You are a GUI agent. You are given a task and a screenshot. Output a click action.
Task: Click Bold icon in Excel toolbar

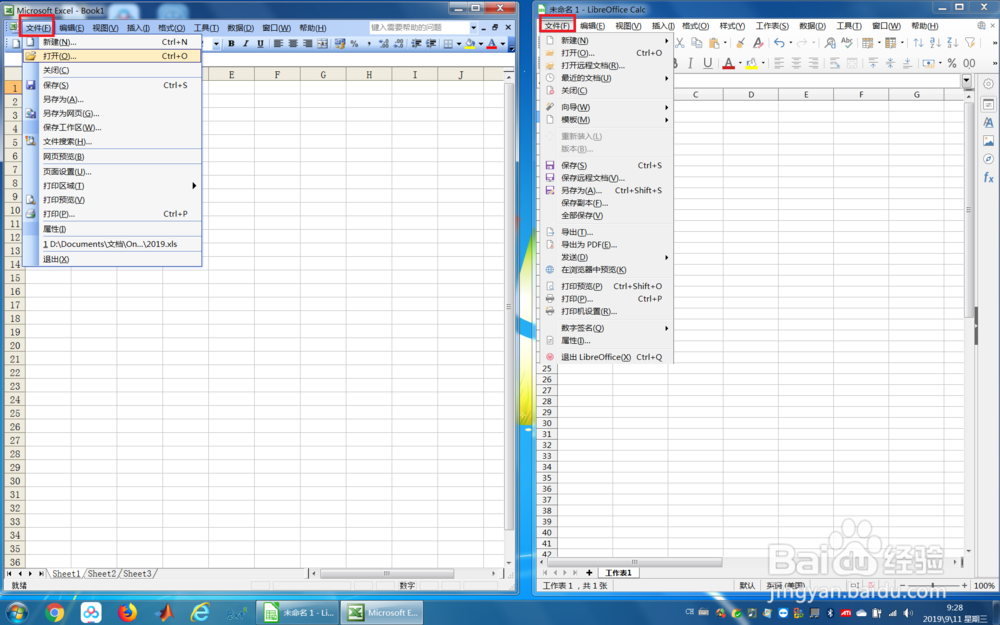click(x=231, y=43)
